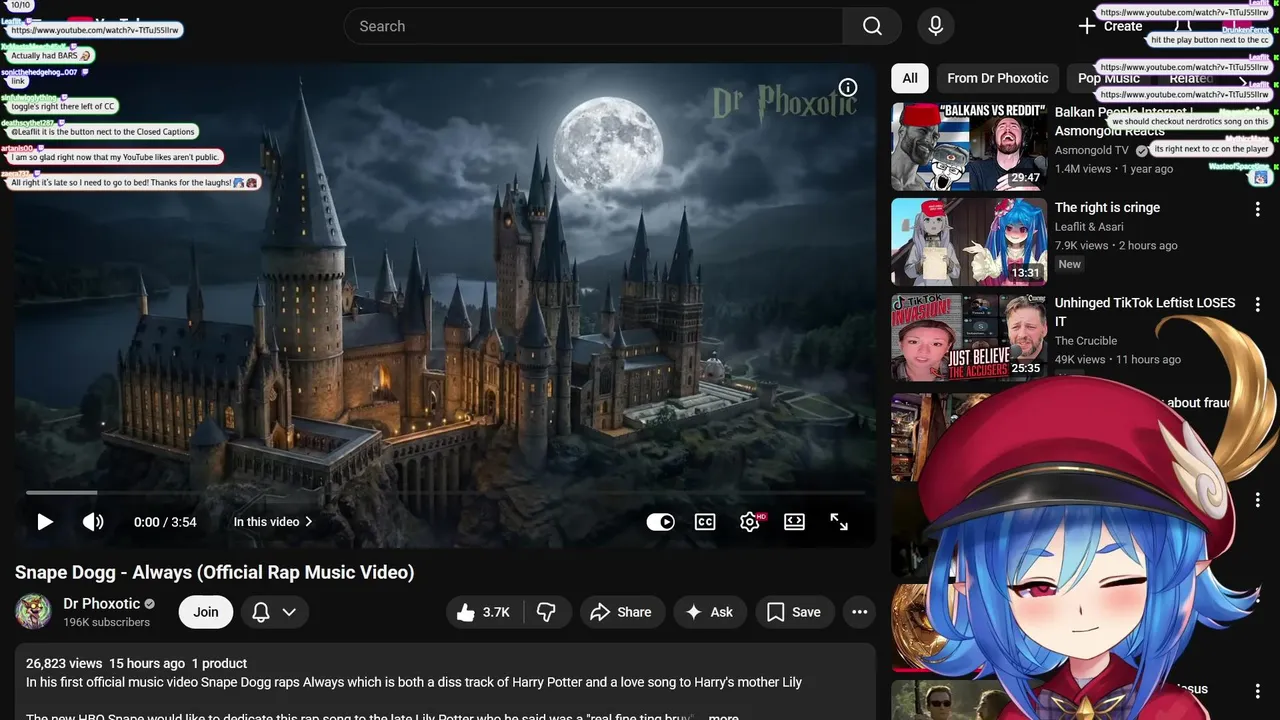The height and width of the screenshot is (720, 1280).
Task: Open 'Unhinged TikTok Leftist' thumbnail
Action: [969, 337]
